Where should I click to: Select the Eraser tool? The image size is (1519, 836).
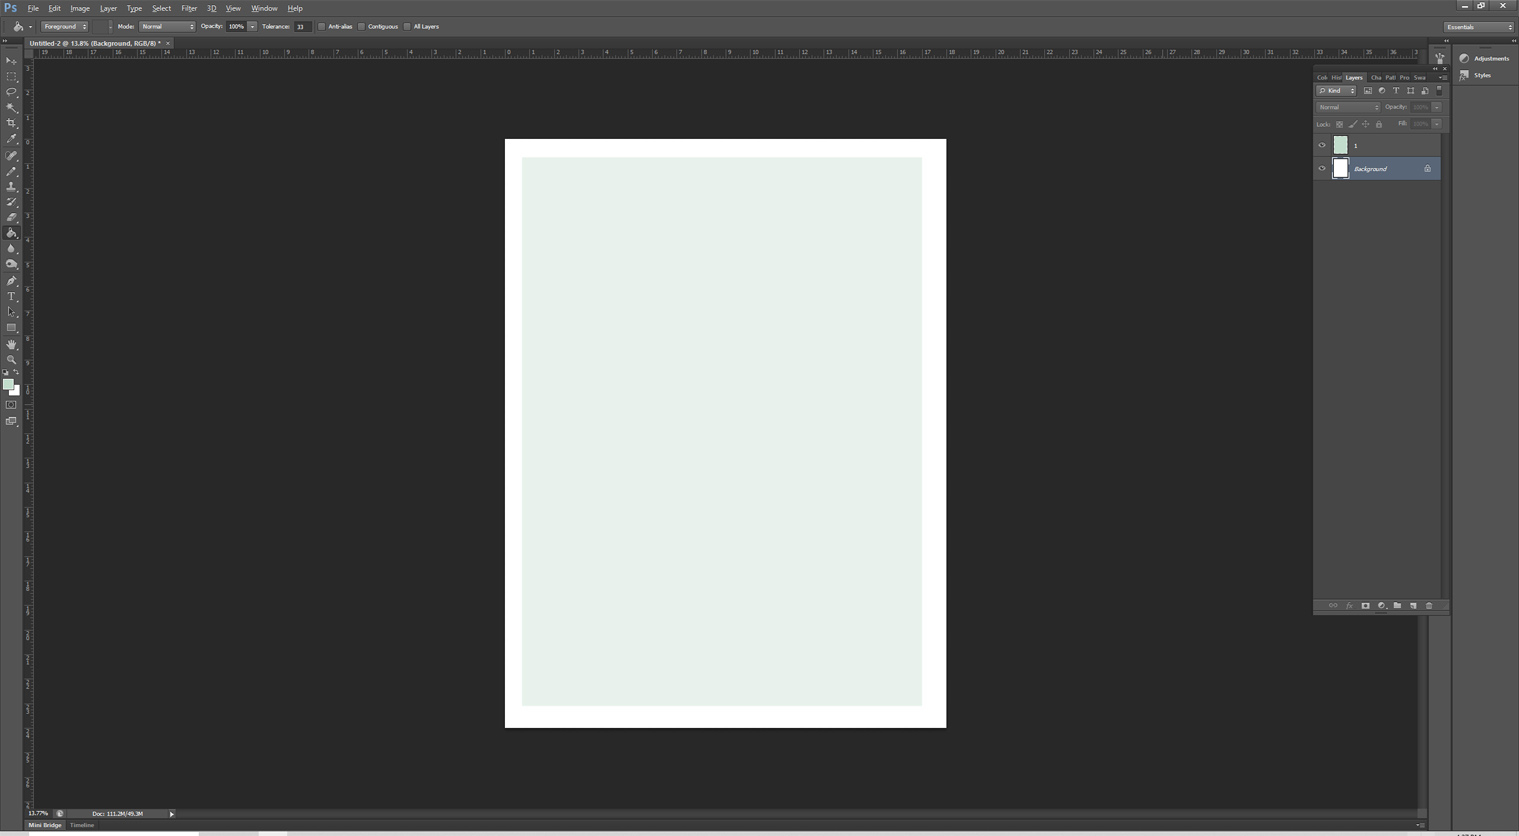pyautogui.click(x=11, y=217)
